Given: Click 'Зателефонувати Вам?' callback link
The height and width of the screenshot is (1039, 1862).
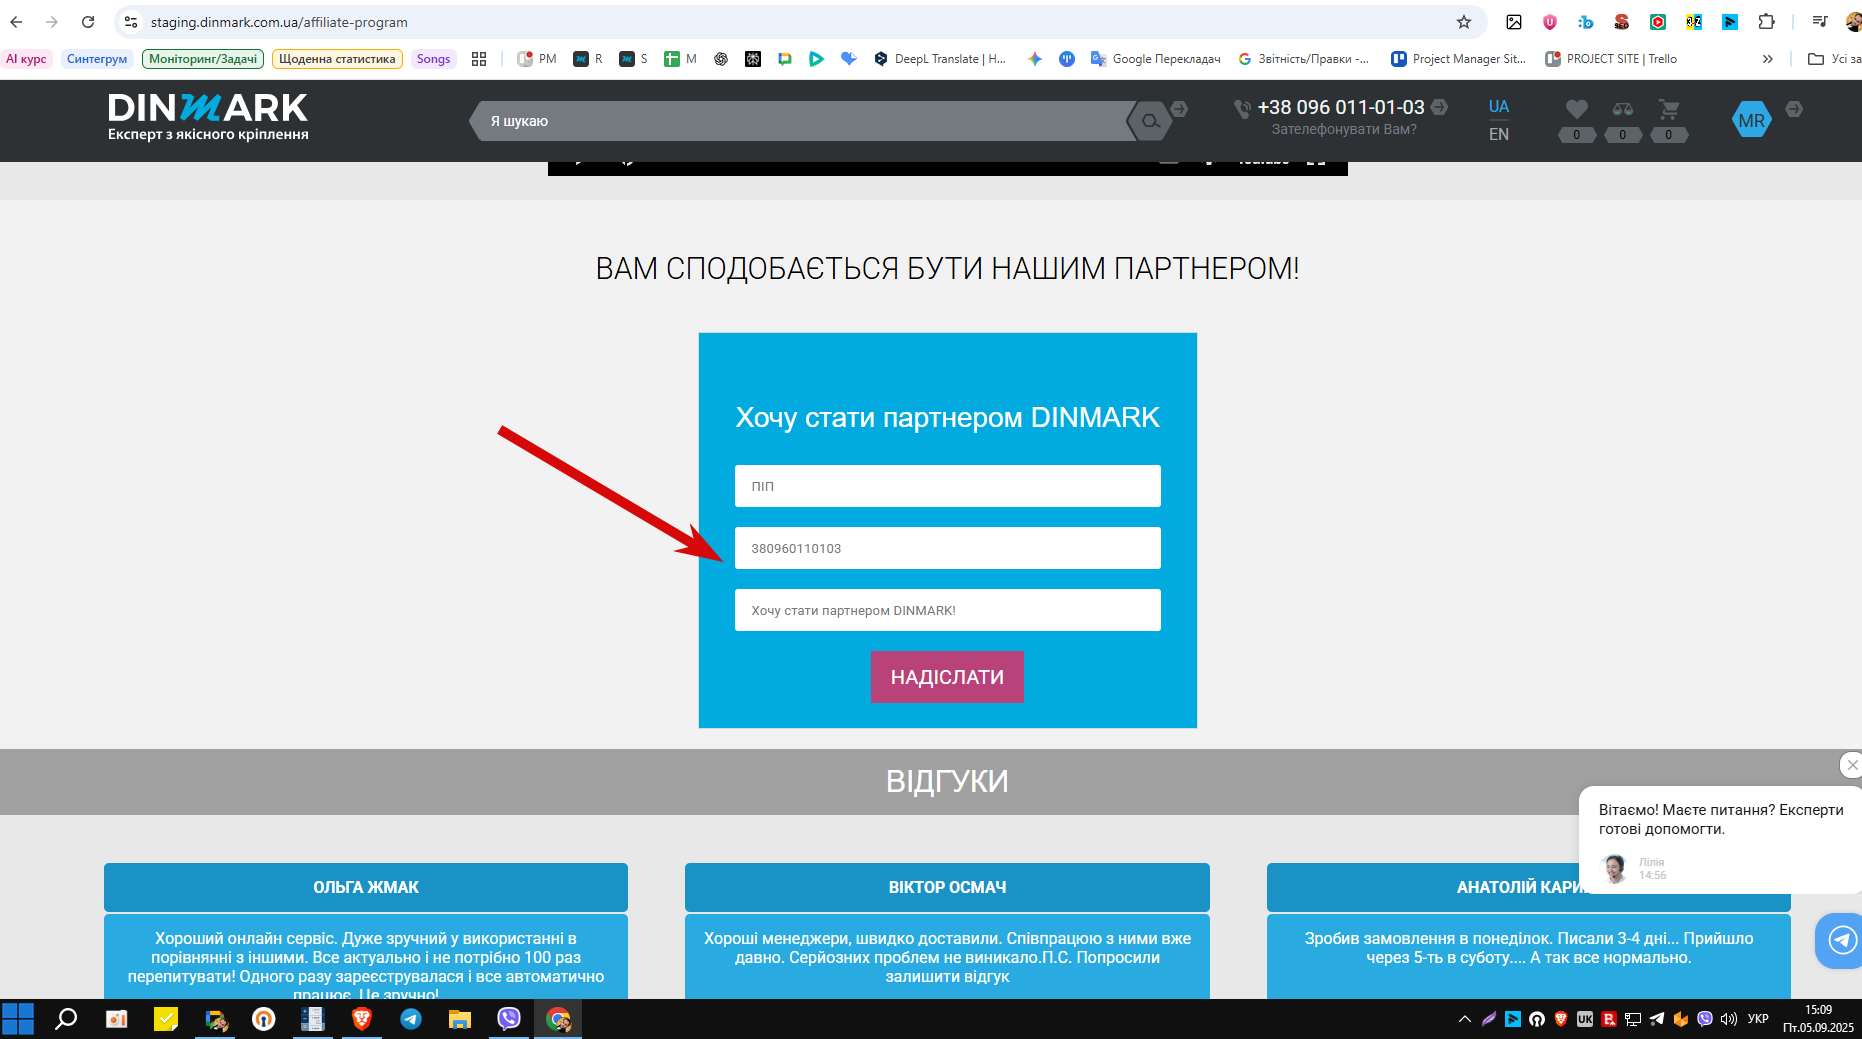Looking at the screenshot, I should [1343, 129].
